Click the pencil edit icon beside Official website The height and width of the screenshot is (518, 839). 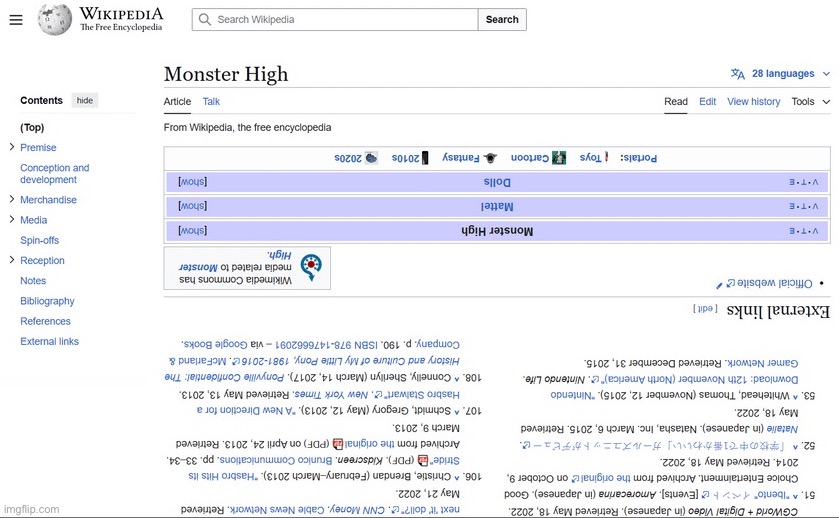click(x=719, y=286)
